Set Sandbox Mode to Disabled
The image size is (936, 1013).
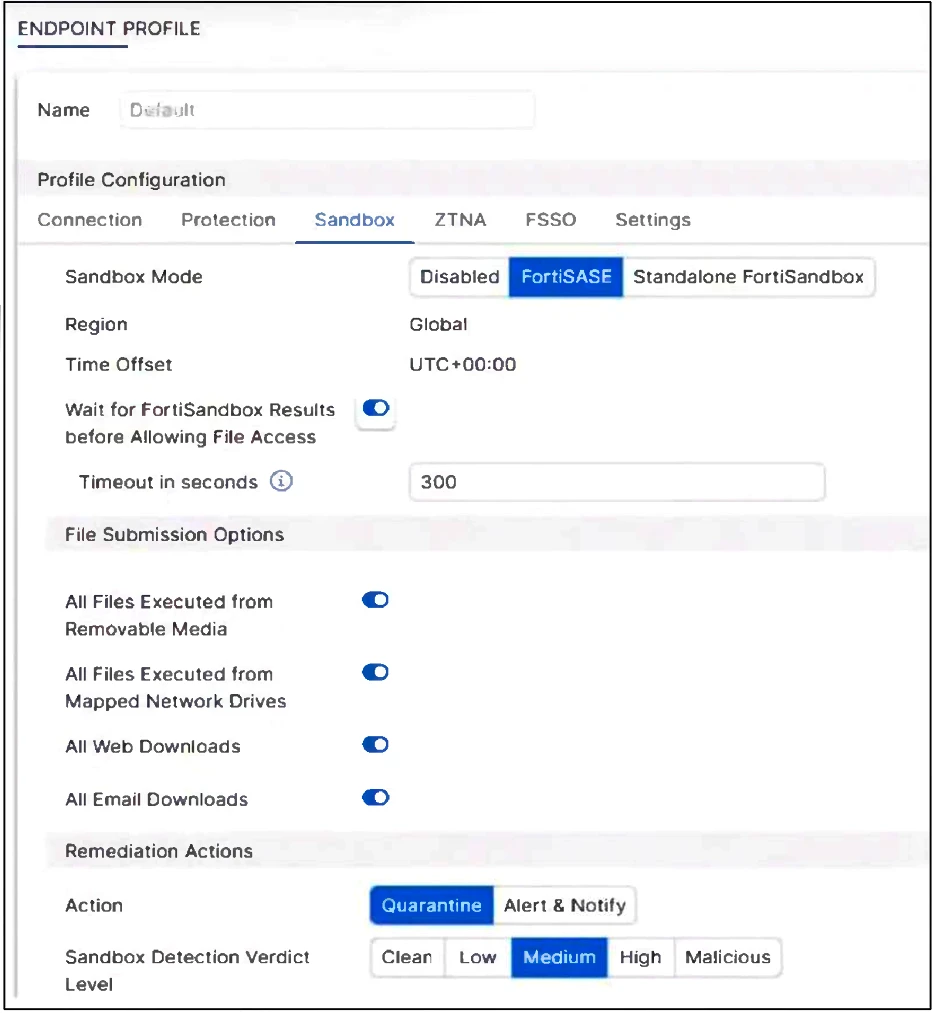tap(459, 277)
